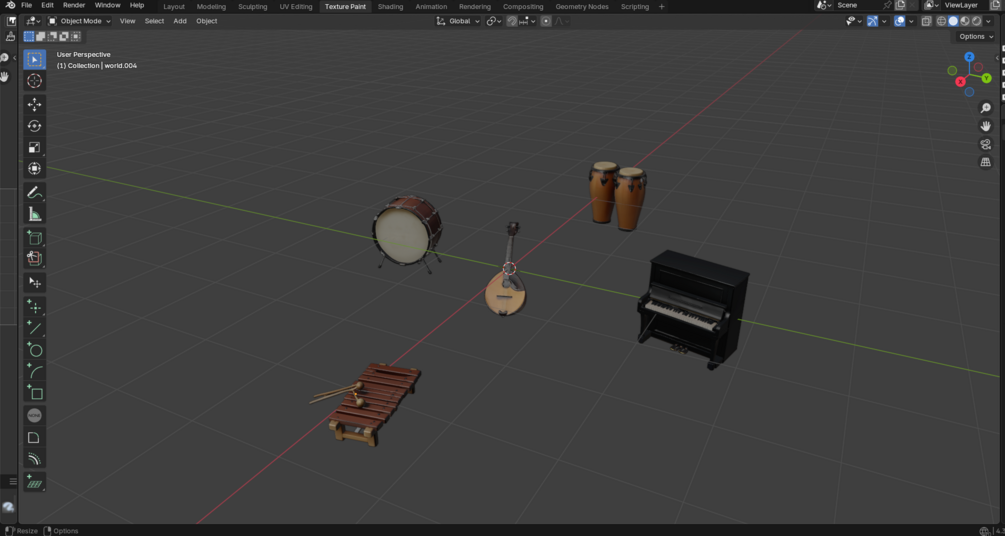Click the green Y axis gizmo ball
Screen dimensions: 1005x536
pos(986,78)
